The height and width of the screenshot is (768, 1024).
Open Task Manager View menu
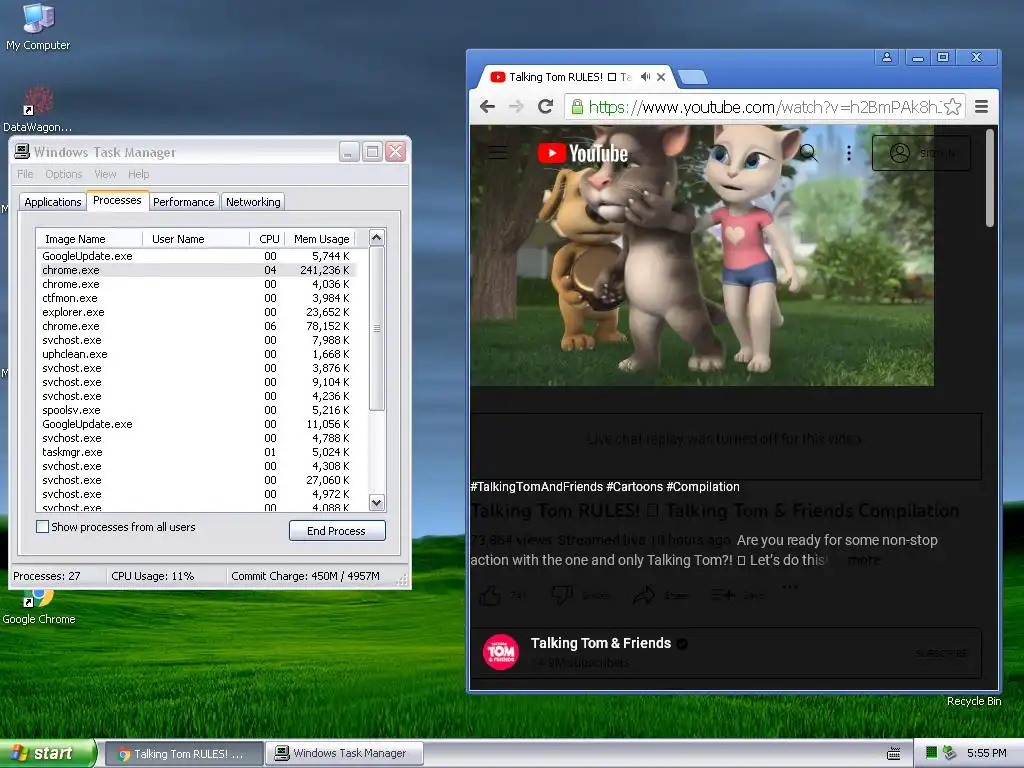[x=105, y=174]
